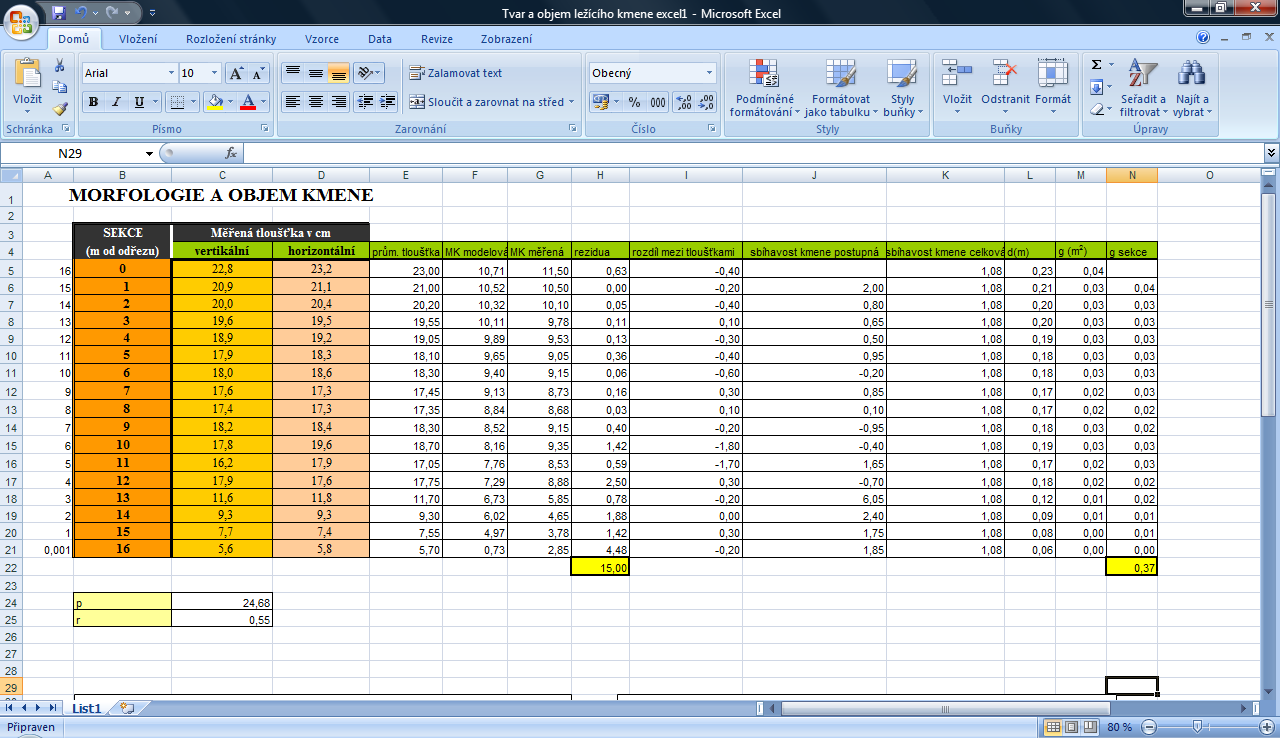Increase decimal places icon
This screenshot has height=738, width=1280.
click(x=684, y=102)
